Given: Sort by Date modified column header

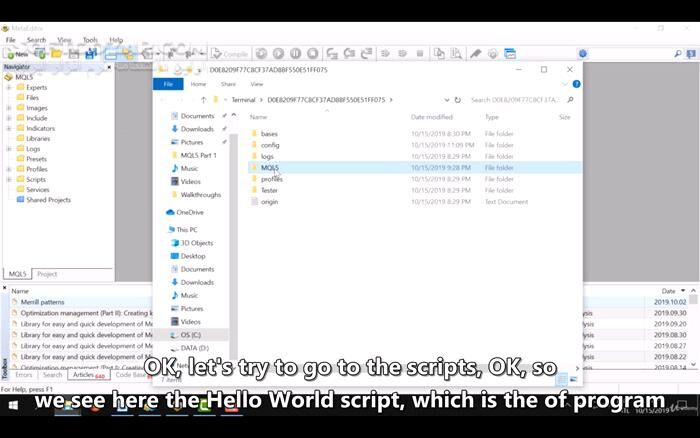Looking at the screenshot, I should pyautogui.click(x=431, y=117).
